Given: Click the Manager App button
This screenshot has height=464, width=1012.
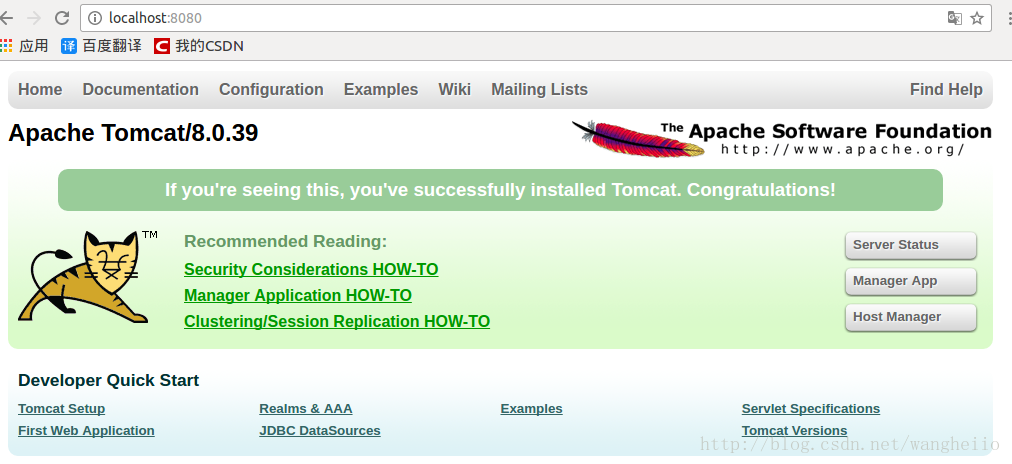Looking at the screenshot, I should [911, 281].
